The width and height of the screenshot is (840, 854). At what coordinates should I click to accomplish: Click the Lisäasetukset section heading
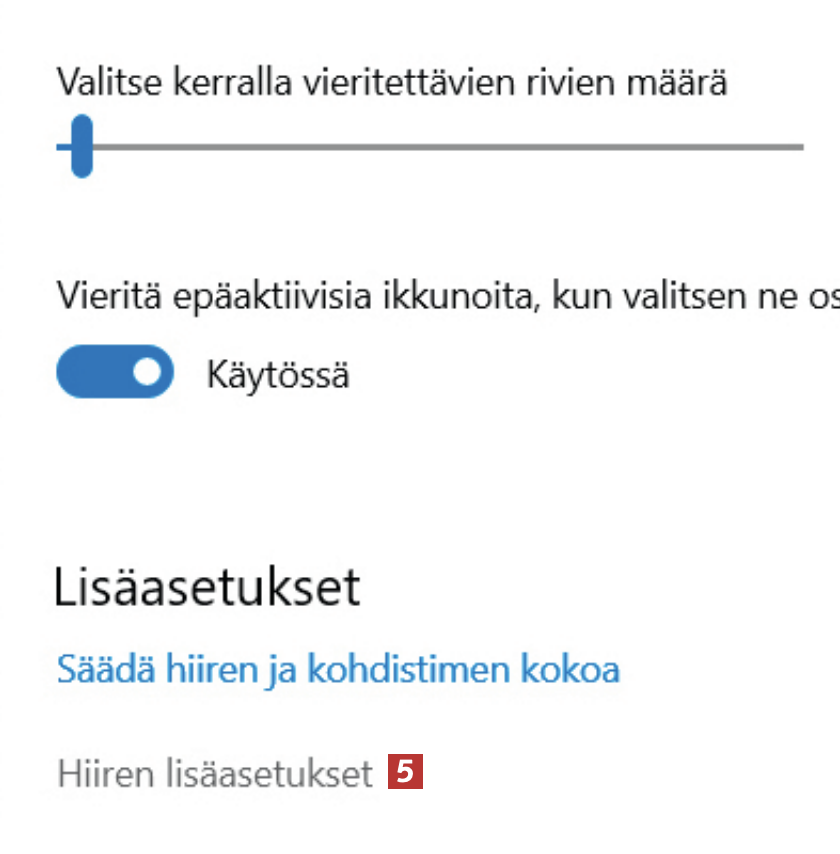tap(207, 587)
